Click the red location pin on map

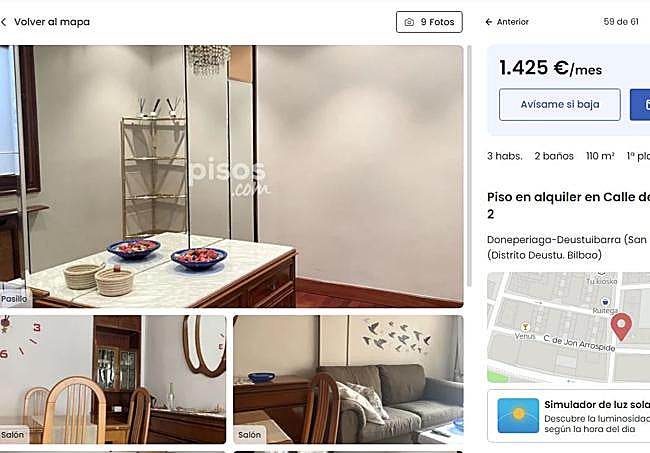click(x=621, y=327)
